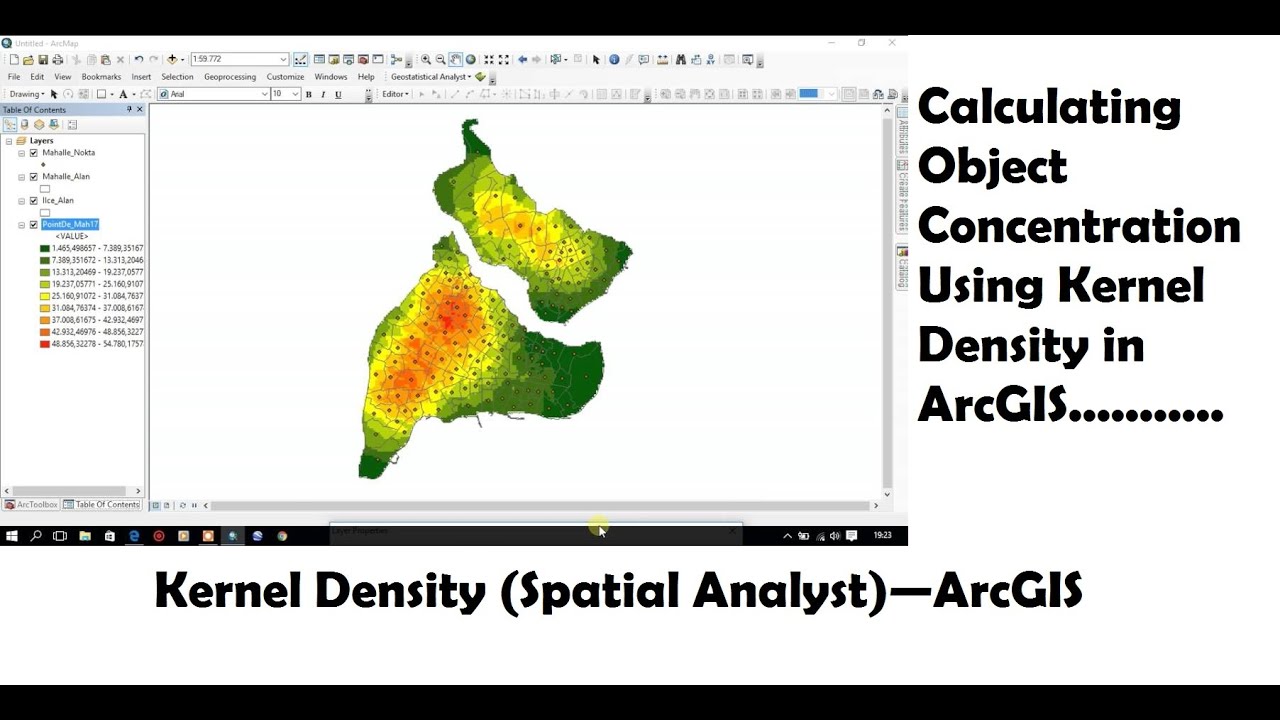Collapse the Ilce_Alan layer legend
Viewport: 1280px width, 720px height.
[22, 201]
